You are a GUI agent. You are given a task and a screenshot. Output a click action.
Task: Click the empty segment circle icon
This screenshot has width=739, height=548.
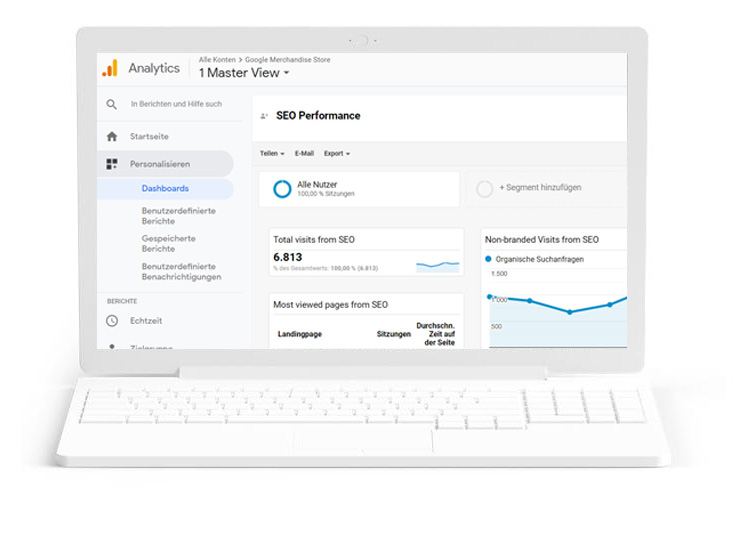click(x=484, y=189)
